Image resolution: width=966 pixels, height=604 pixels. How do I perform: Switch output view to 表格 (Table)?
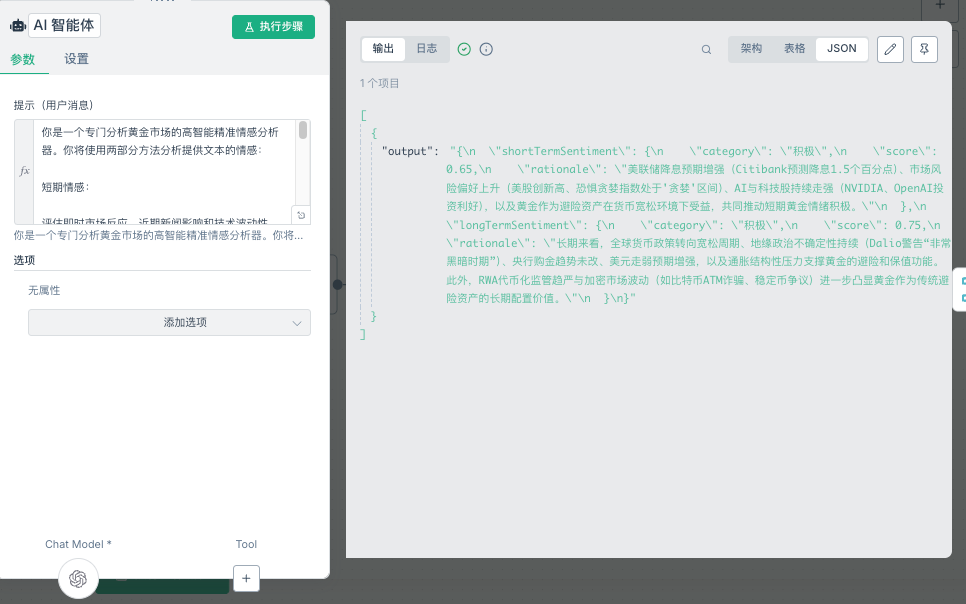794,49
